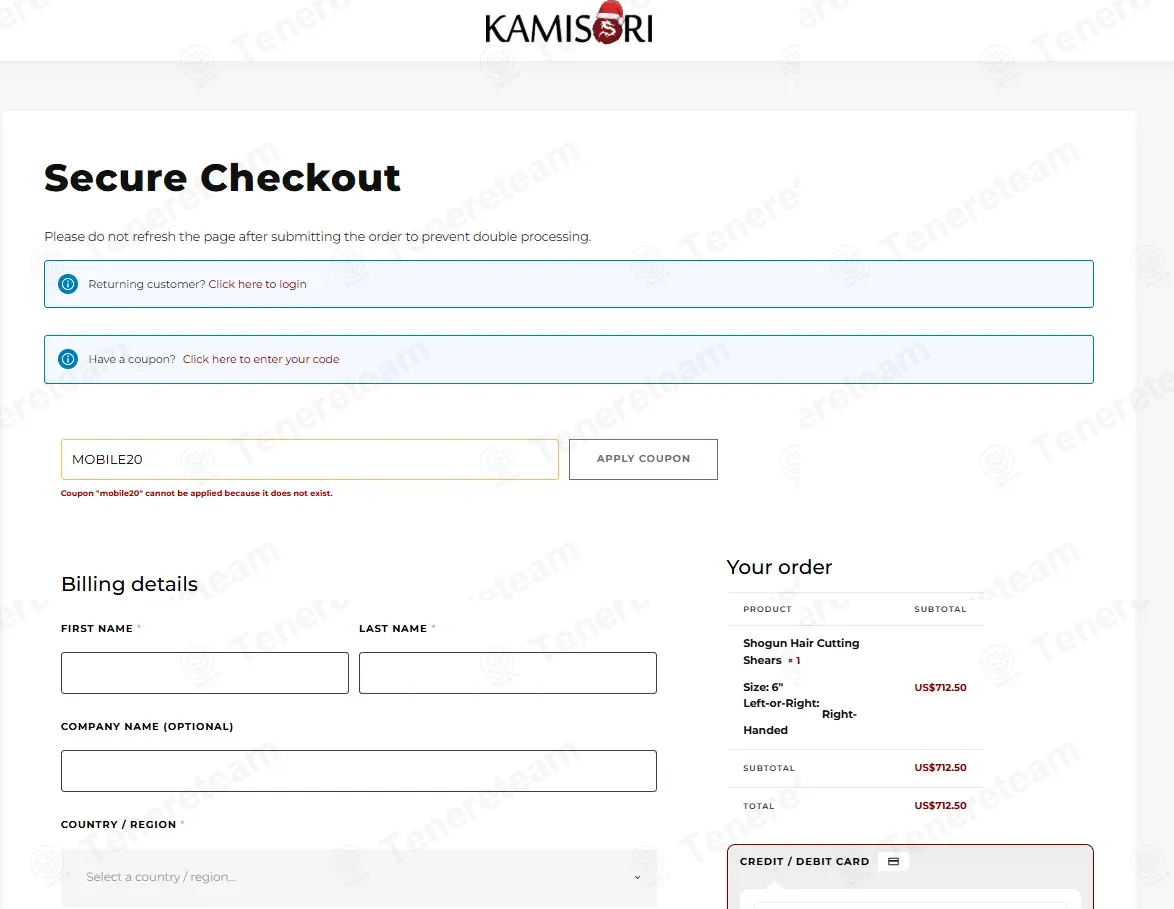Click the card icon next to Credit / Debit Card
This screenshot has height=909, width=1174.
(x=893, y=862)
